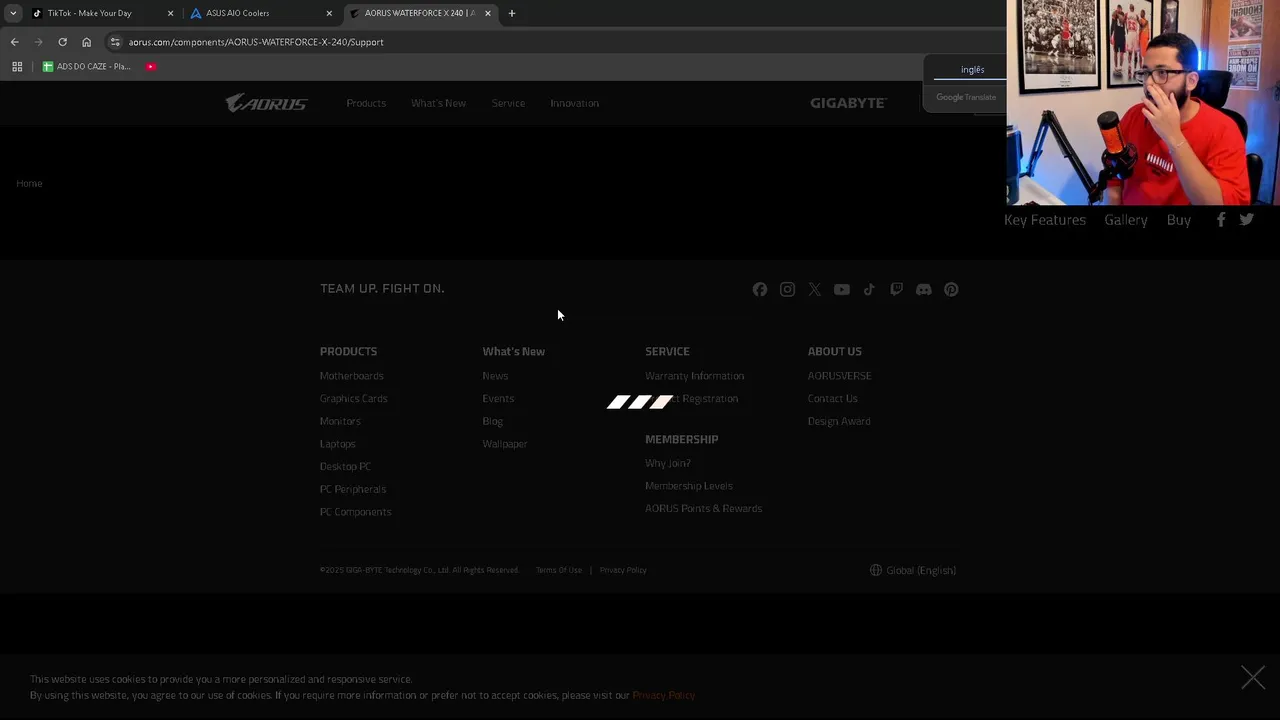
Task: Dismiss the cookie notice with X
Action: pyautogui.click(x=1253, y=677)
